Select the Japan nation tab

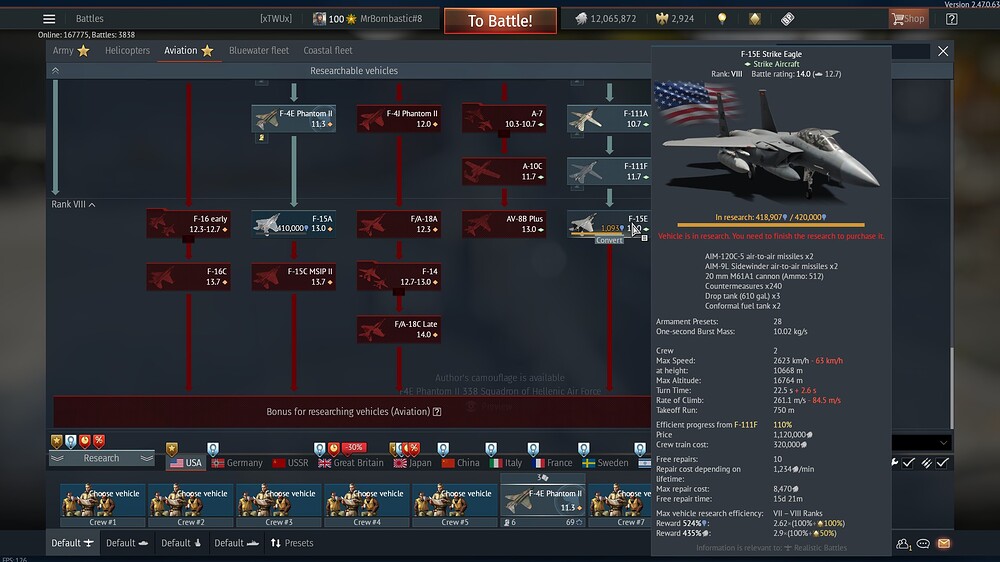(413, 462)
